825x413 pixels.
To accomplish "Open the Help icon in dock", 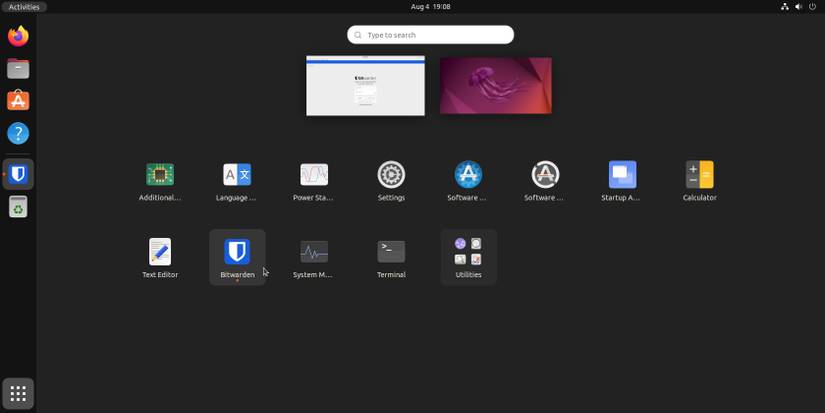I will (18, 133).
